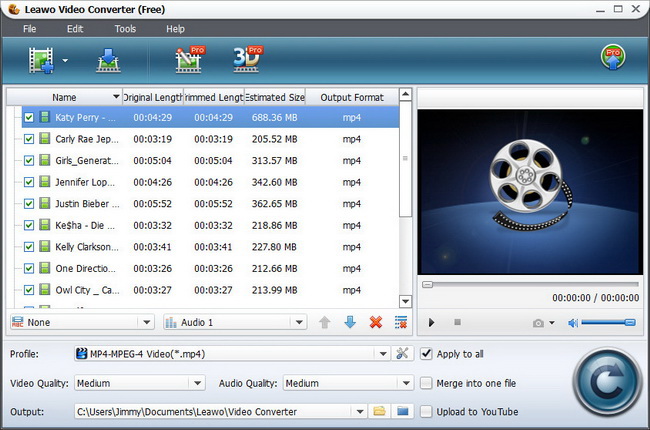Open the Edit menu
This screenshot has width=650, height=430.
tap(75, 29)
